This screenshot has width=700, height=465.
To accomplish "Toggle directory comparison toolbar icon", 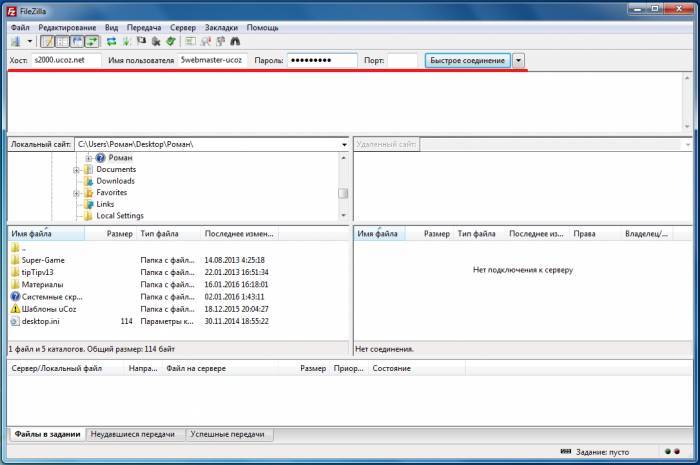I will 206,42.
